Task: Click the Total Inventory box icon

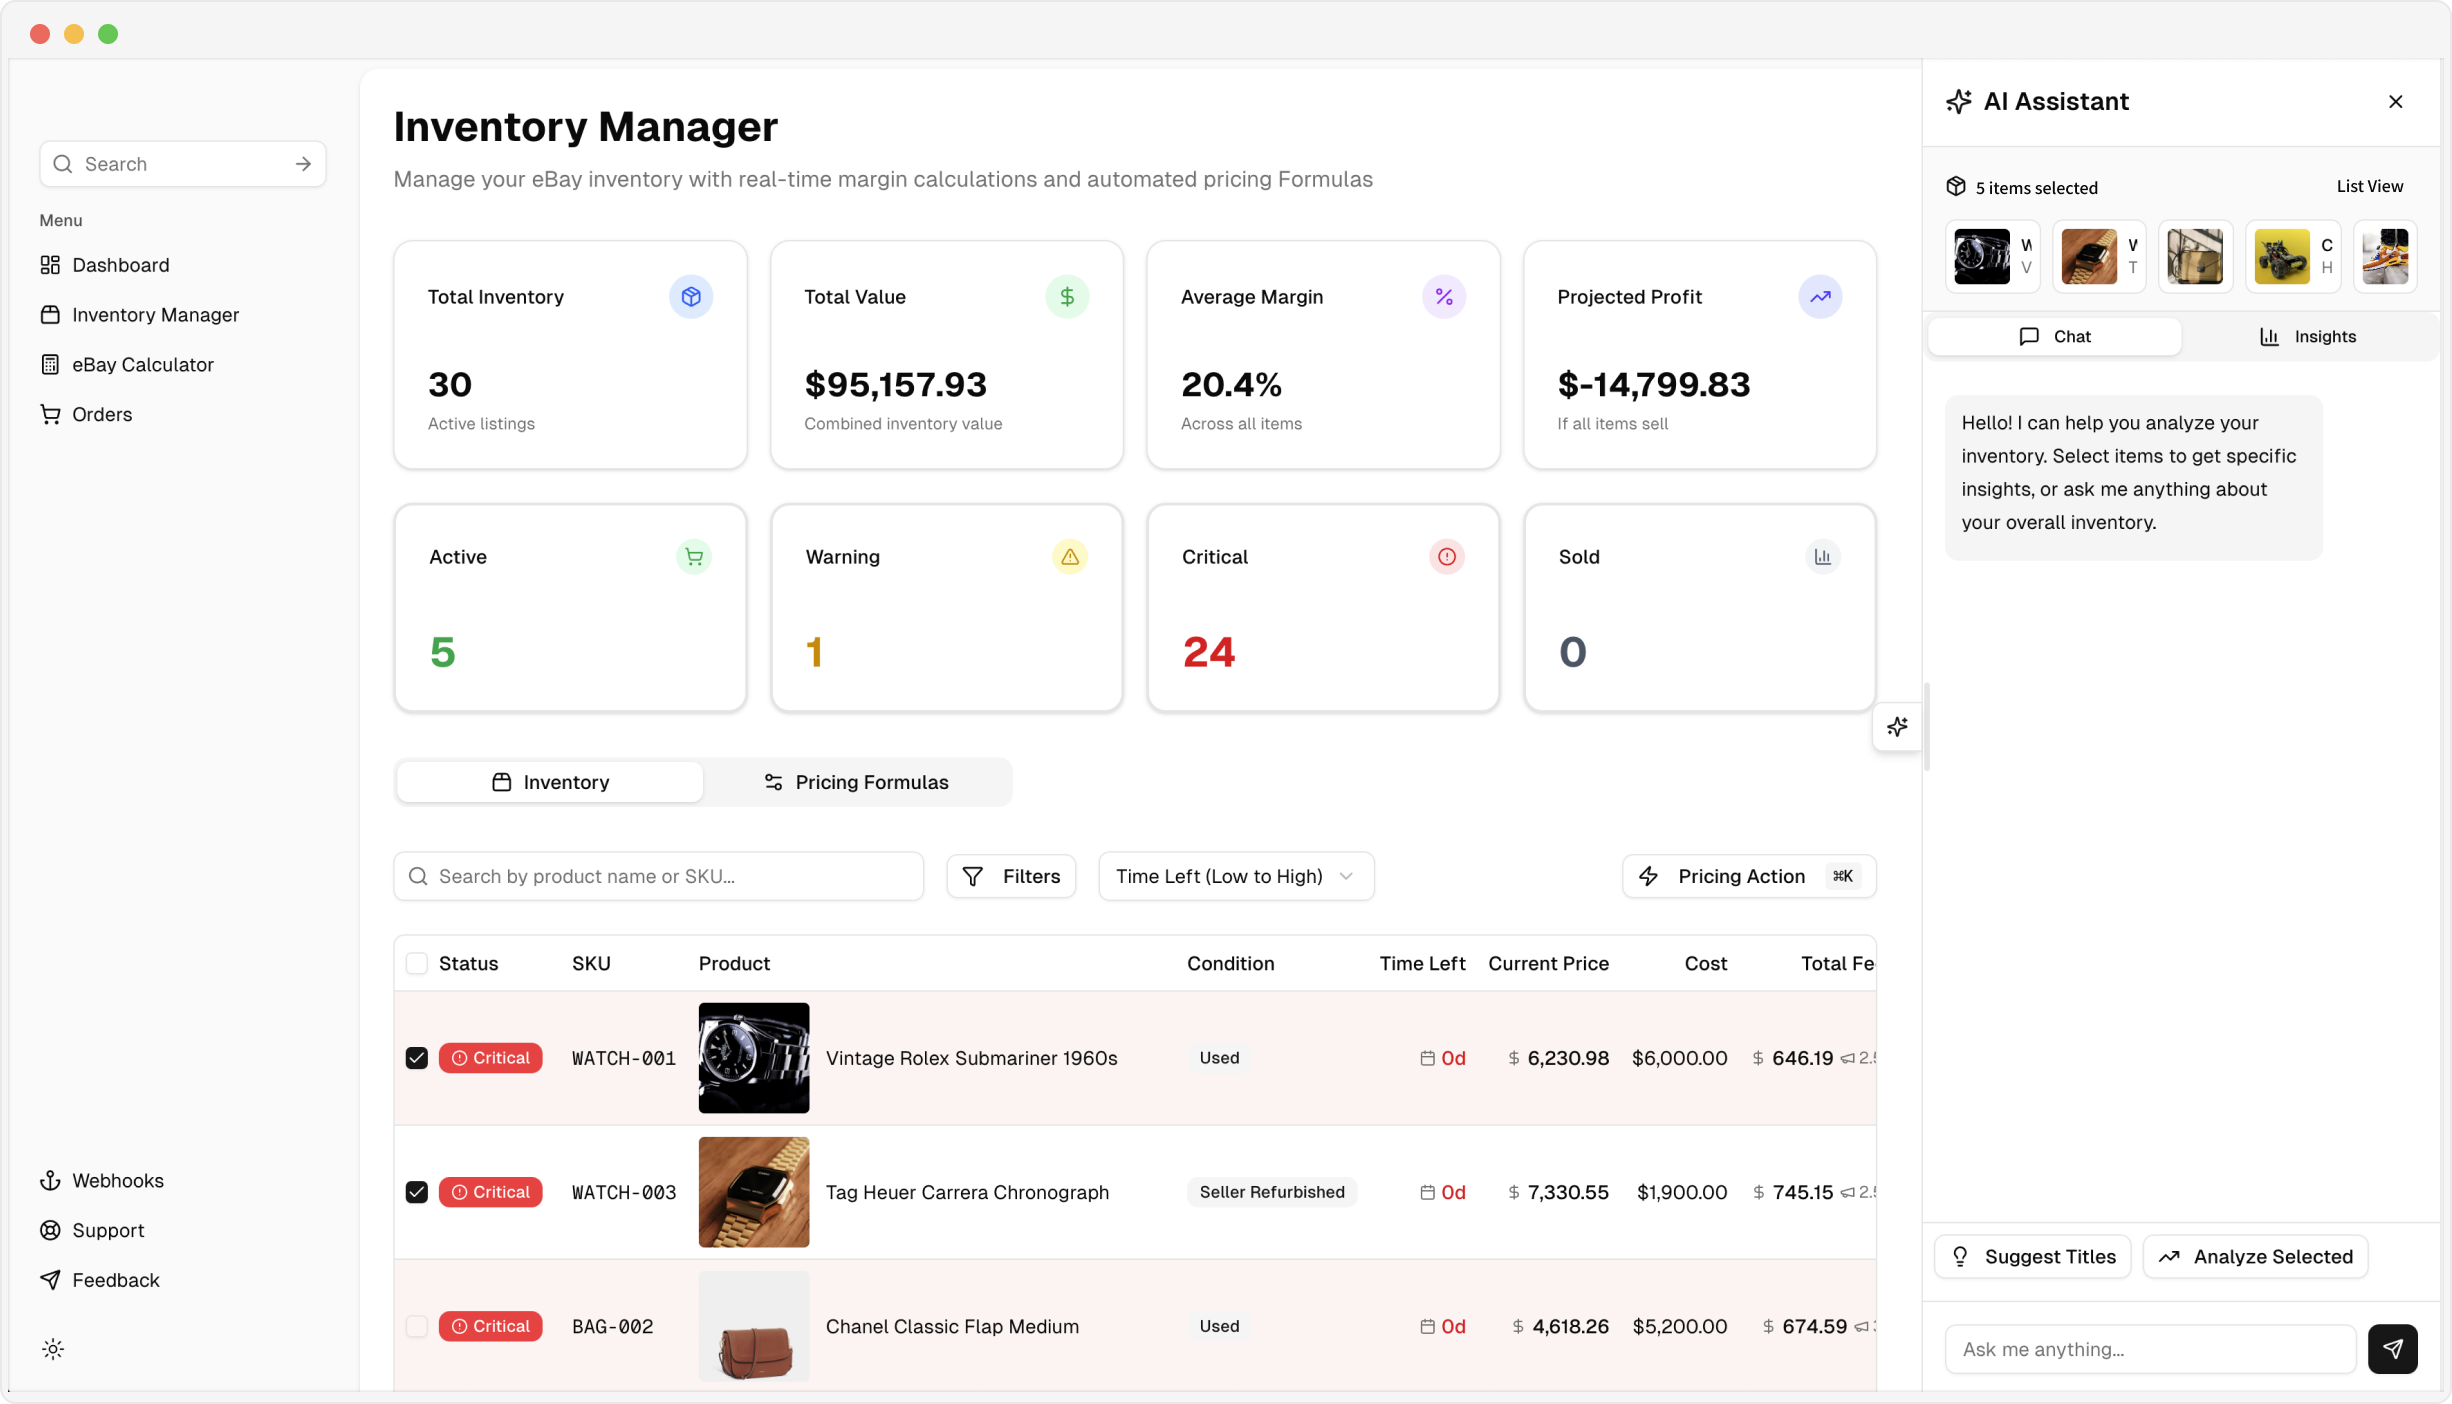Action: [x=690, y=297]
